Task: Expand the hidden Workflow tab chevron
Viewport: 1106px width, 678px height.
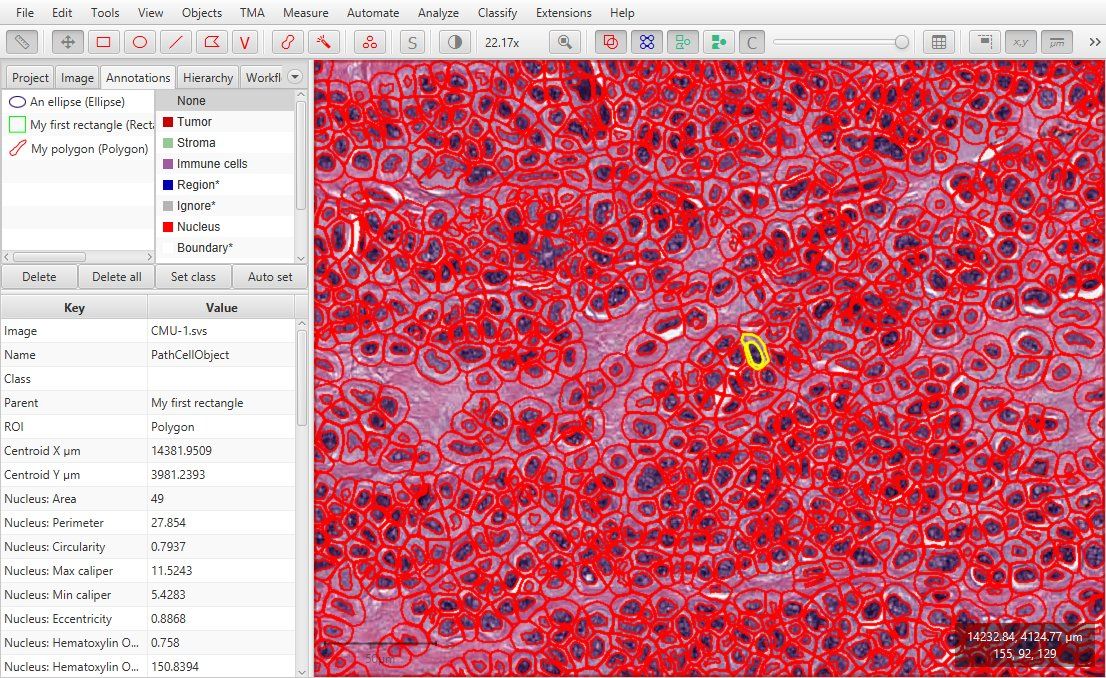Action: [x=295, y=77]
